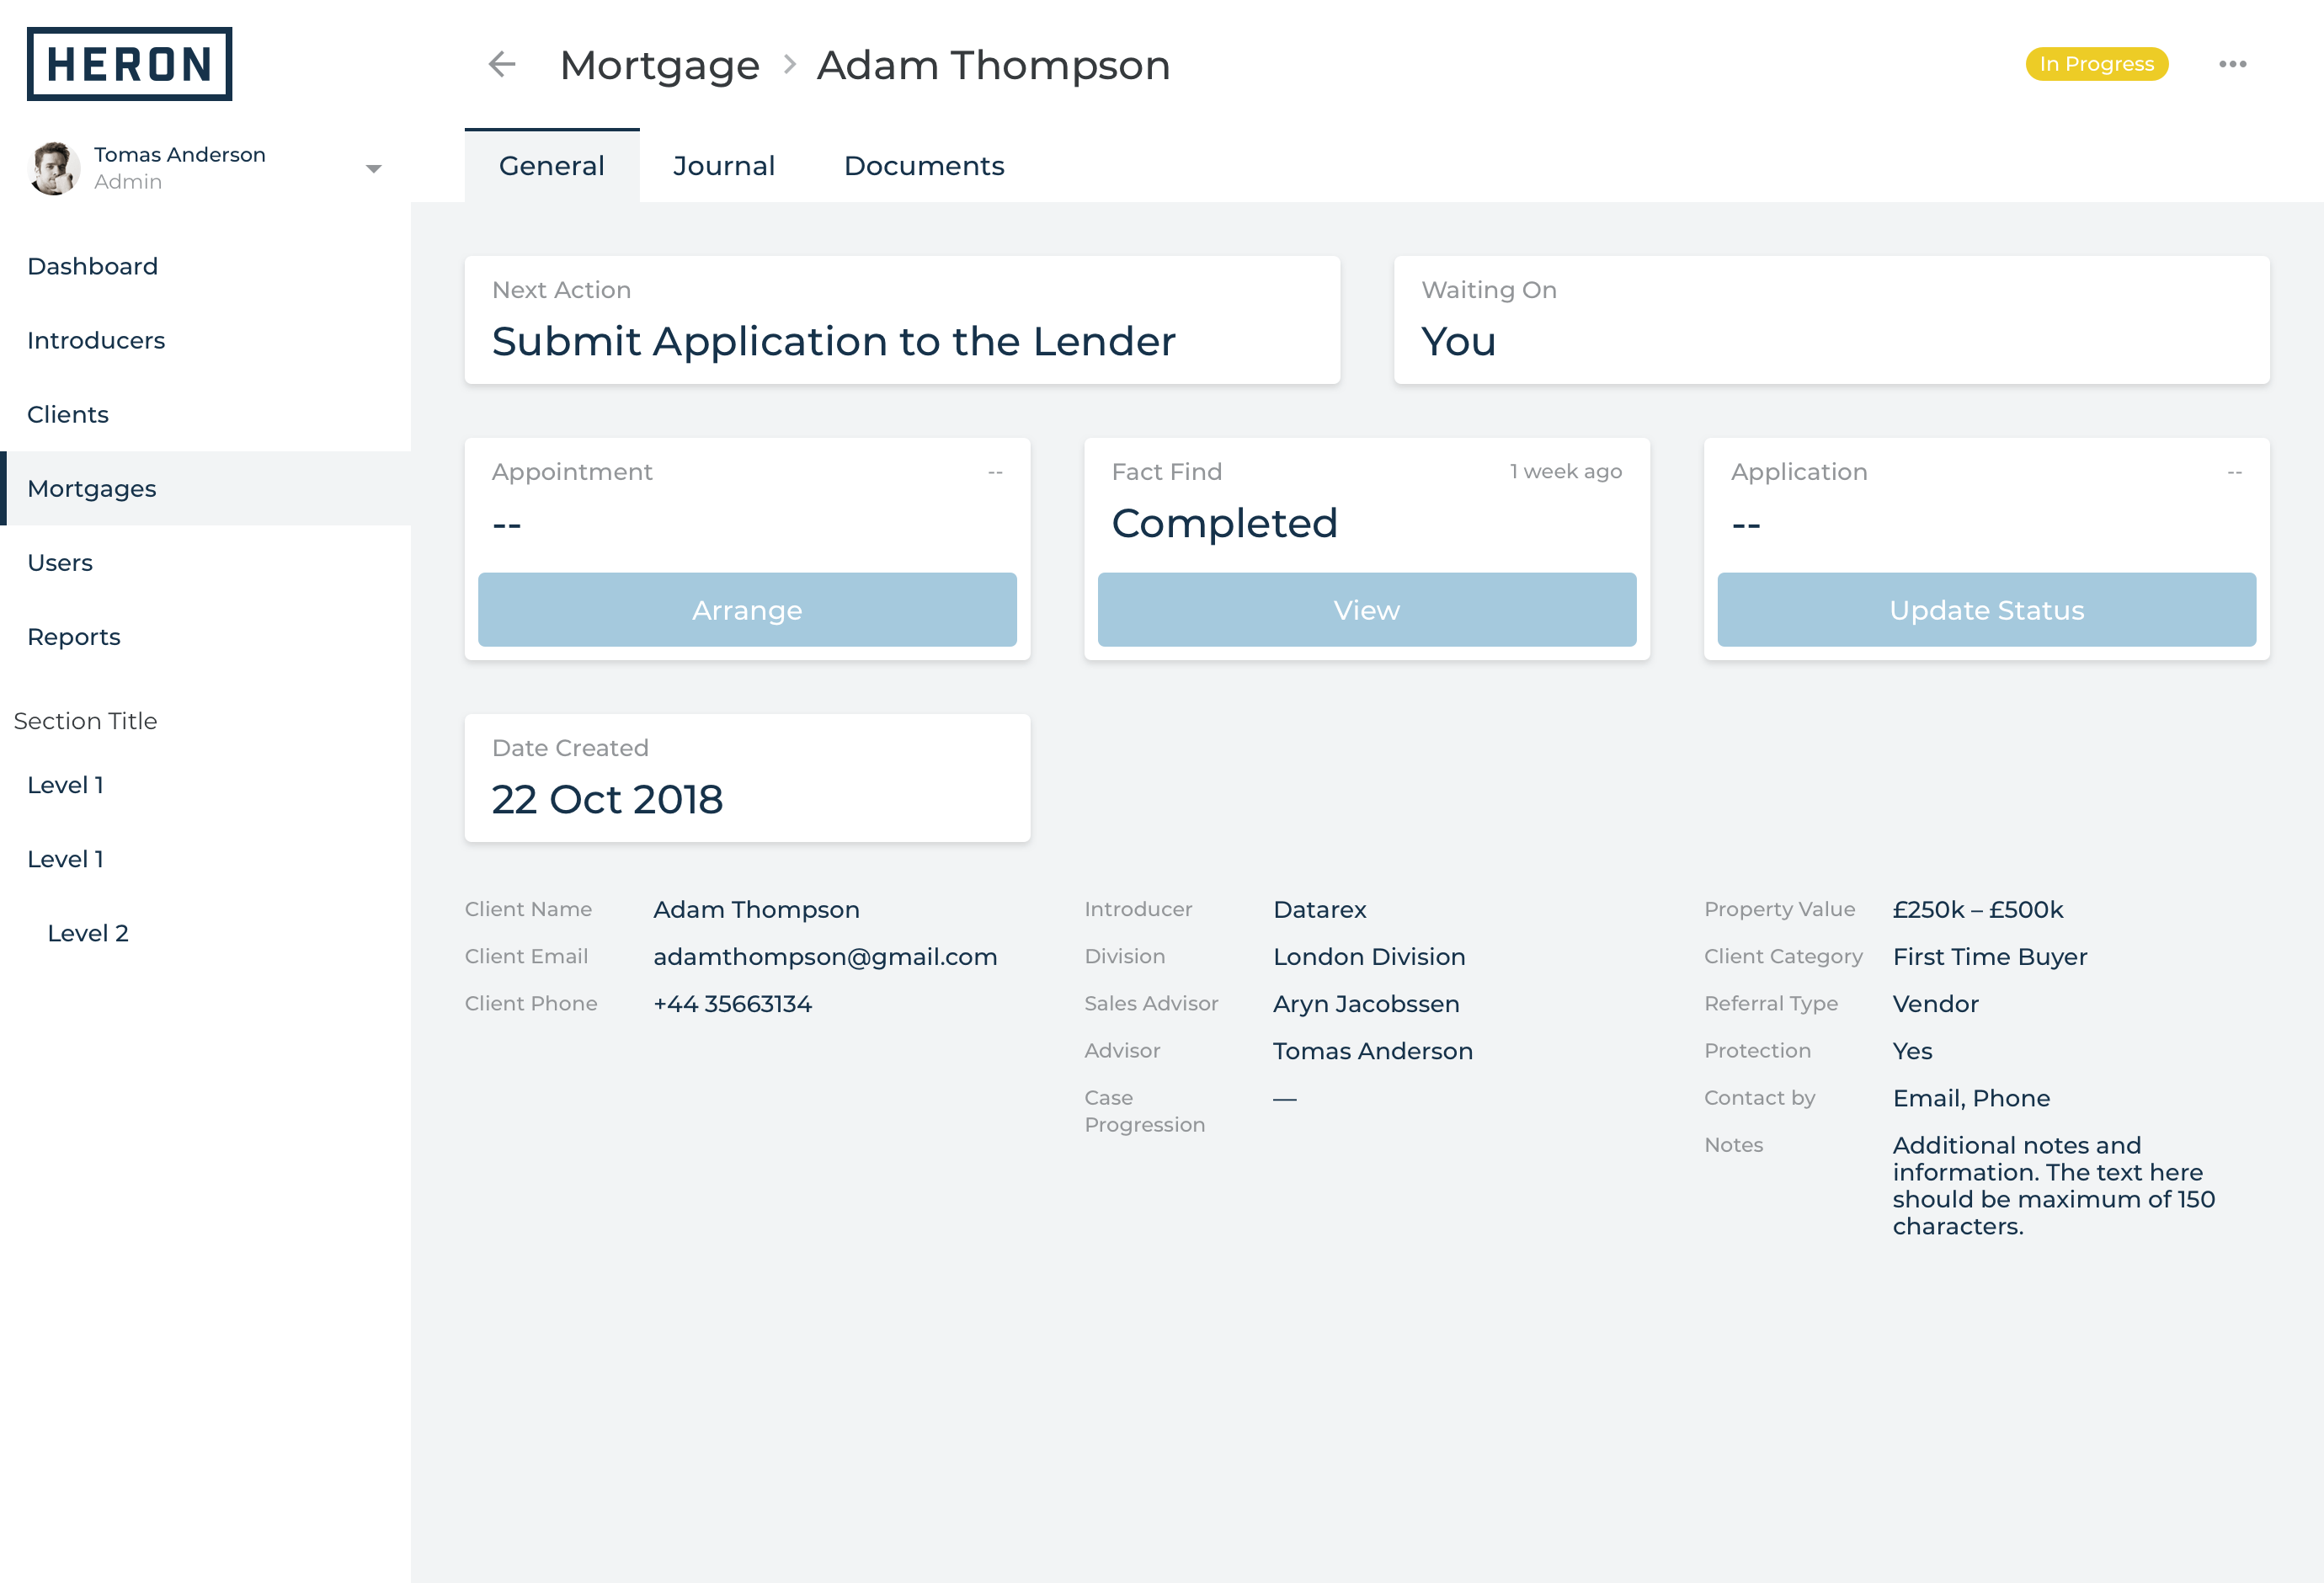Click the Arrange appointment button
Screen dimensions: 2324x1583
pos(747,609)
